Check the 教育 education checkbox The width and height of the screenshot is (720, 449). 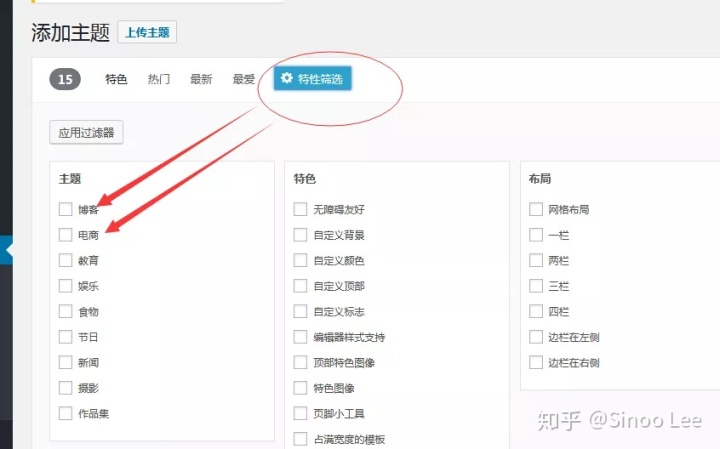[x=65, y=260]
